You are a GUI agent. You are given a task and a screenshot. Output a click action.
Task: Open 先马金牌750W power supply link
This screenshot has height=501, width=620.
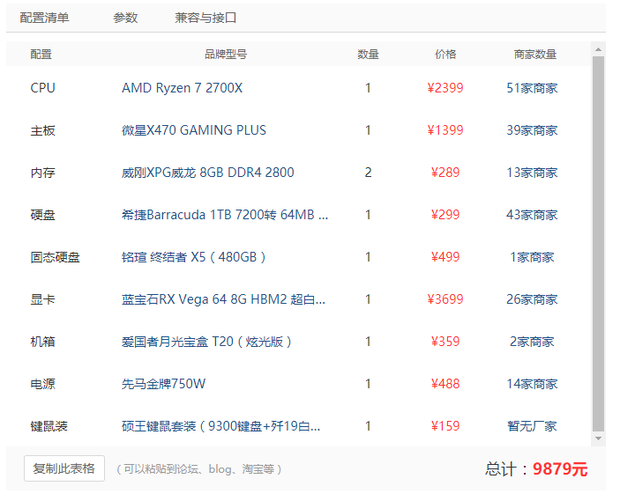tap(163, 384)
